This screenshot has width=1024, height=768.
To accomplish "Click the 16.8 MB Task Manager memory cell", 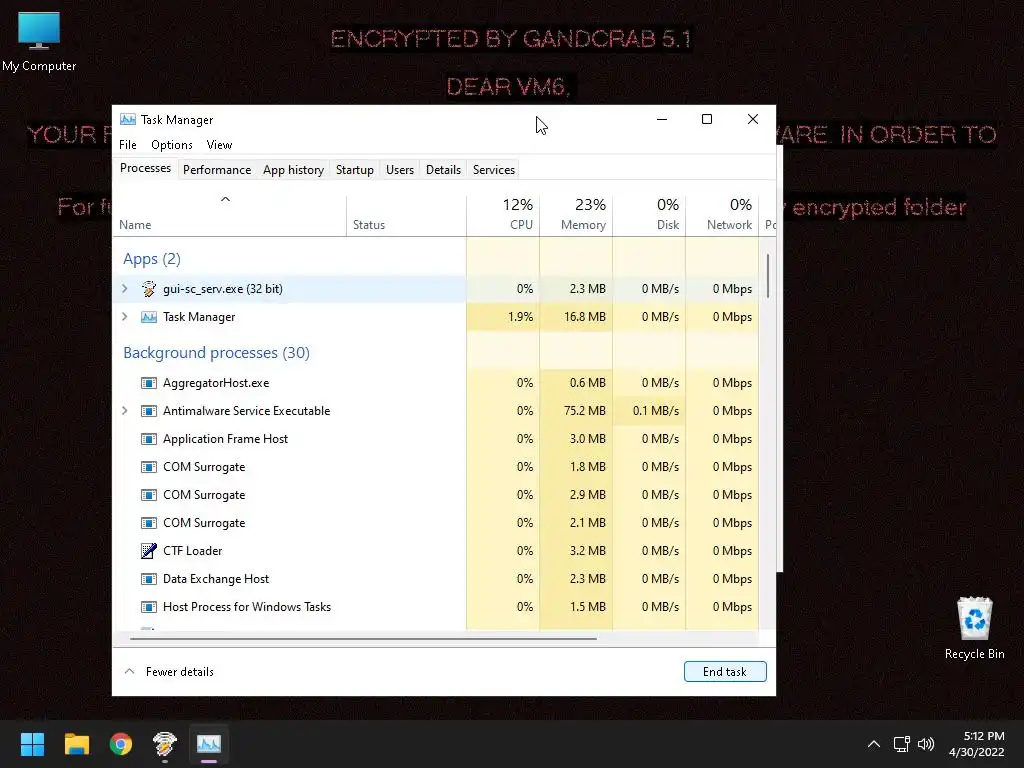I will tap(576, 317).
